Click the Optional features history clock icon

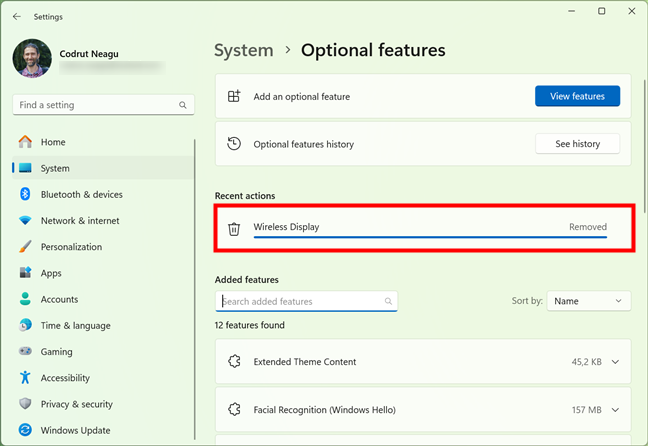[234, 144]
